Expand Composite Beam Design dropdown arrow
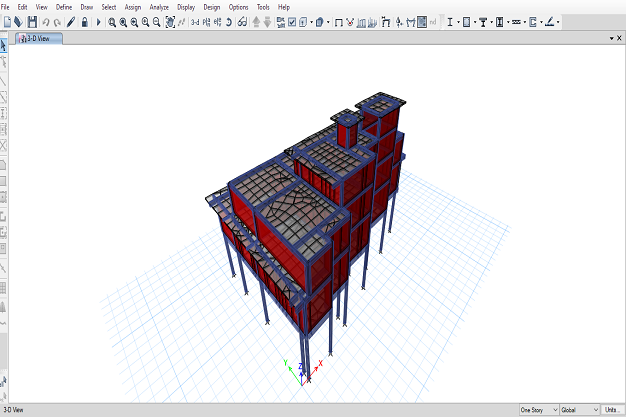Screen dimensions: 626x417 491,22
